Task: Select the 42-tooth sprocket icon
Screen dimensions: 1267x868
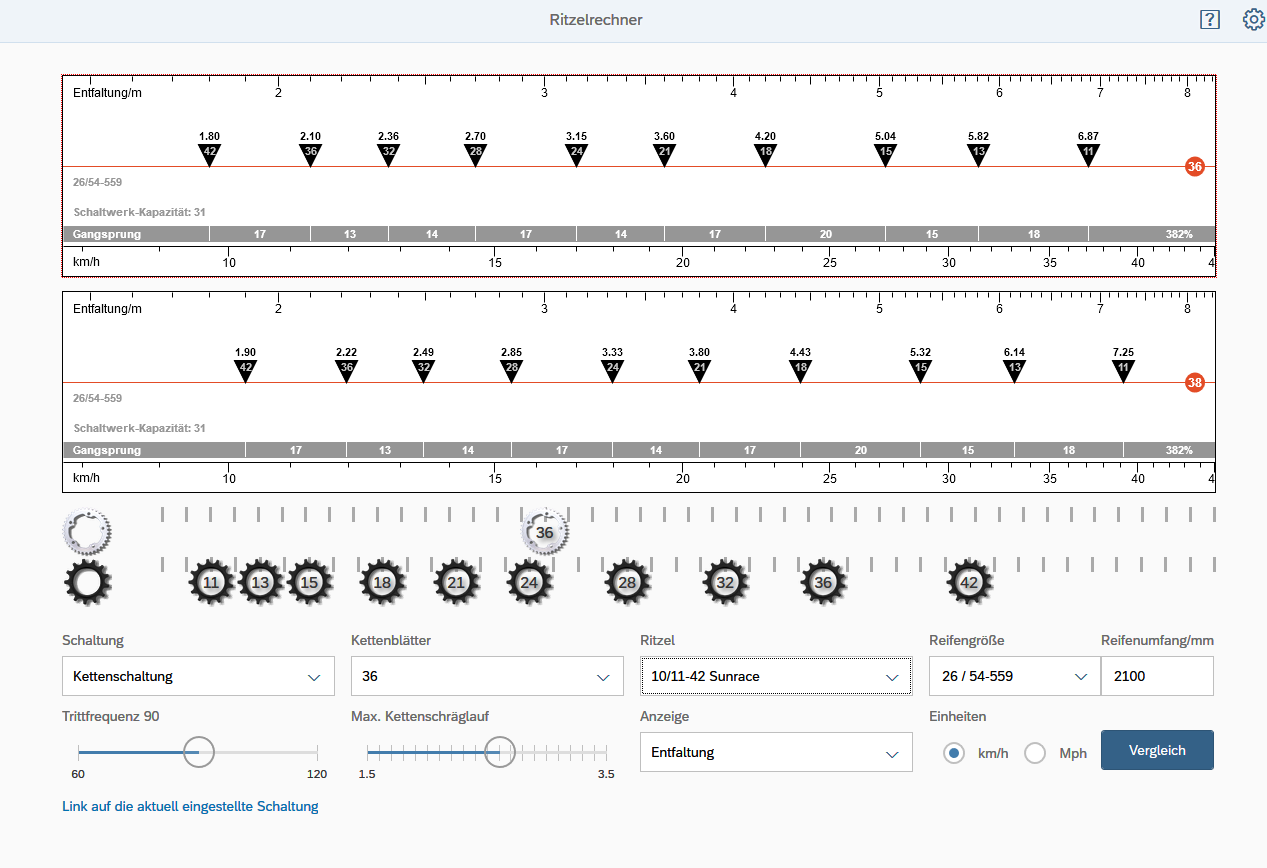Action: coord(969,582)
